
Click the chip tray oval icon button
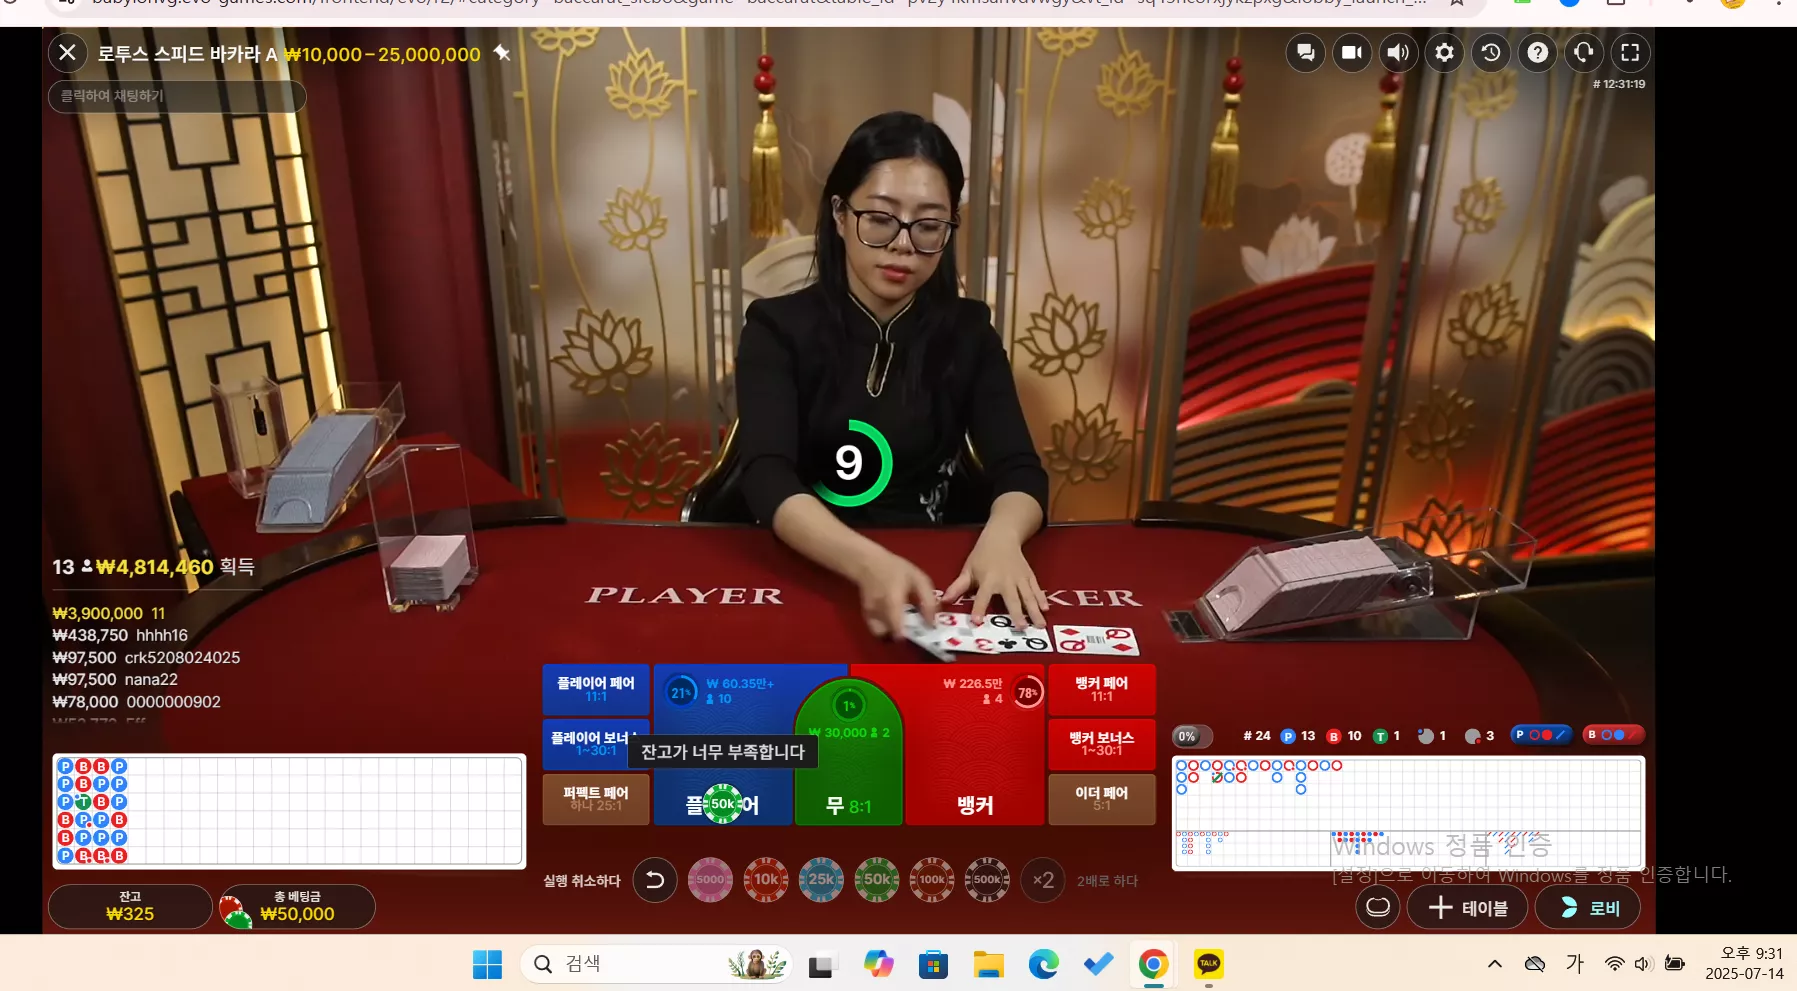1378,907
